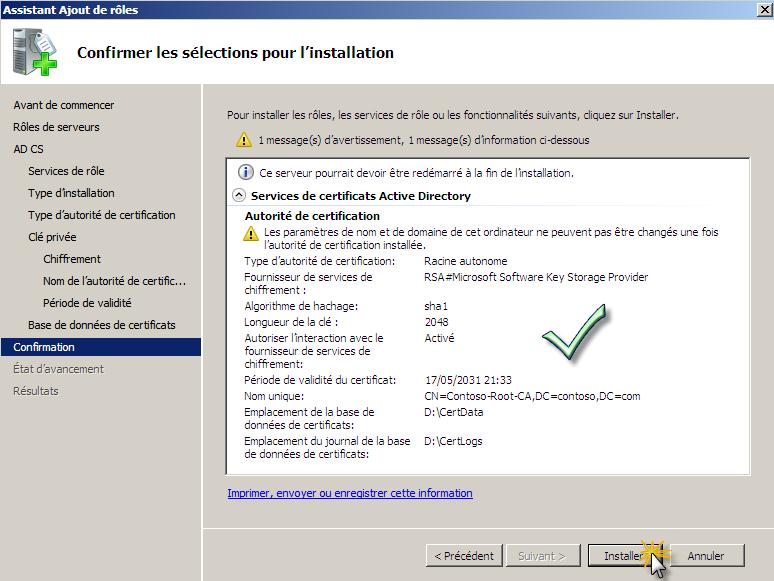The image size is (774, 581).
Task: Collapse Services de certificats Active Directory section
Action: coord(238,195)
